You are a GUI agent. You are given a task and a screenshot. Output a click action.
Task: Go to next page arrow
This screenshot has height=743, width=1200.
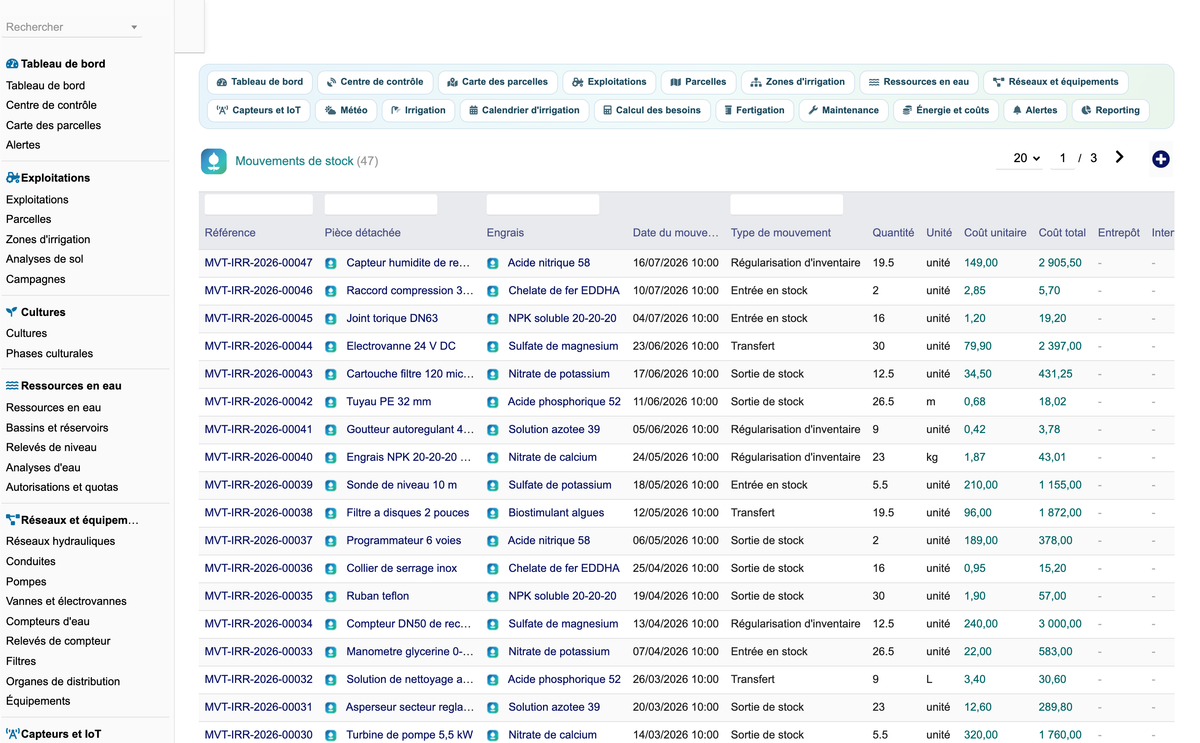(x=1120, y=158)
